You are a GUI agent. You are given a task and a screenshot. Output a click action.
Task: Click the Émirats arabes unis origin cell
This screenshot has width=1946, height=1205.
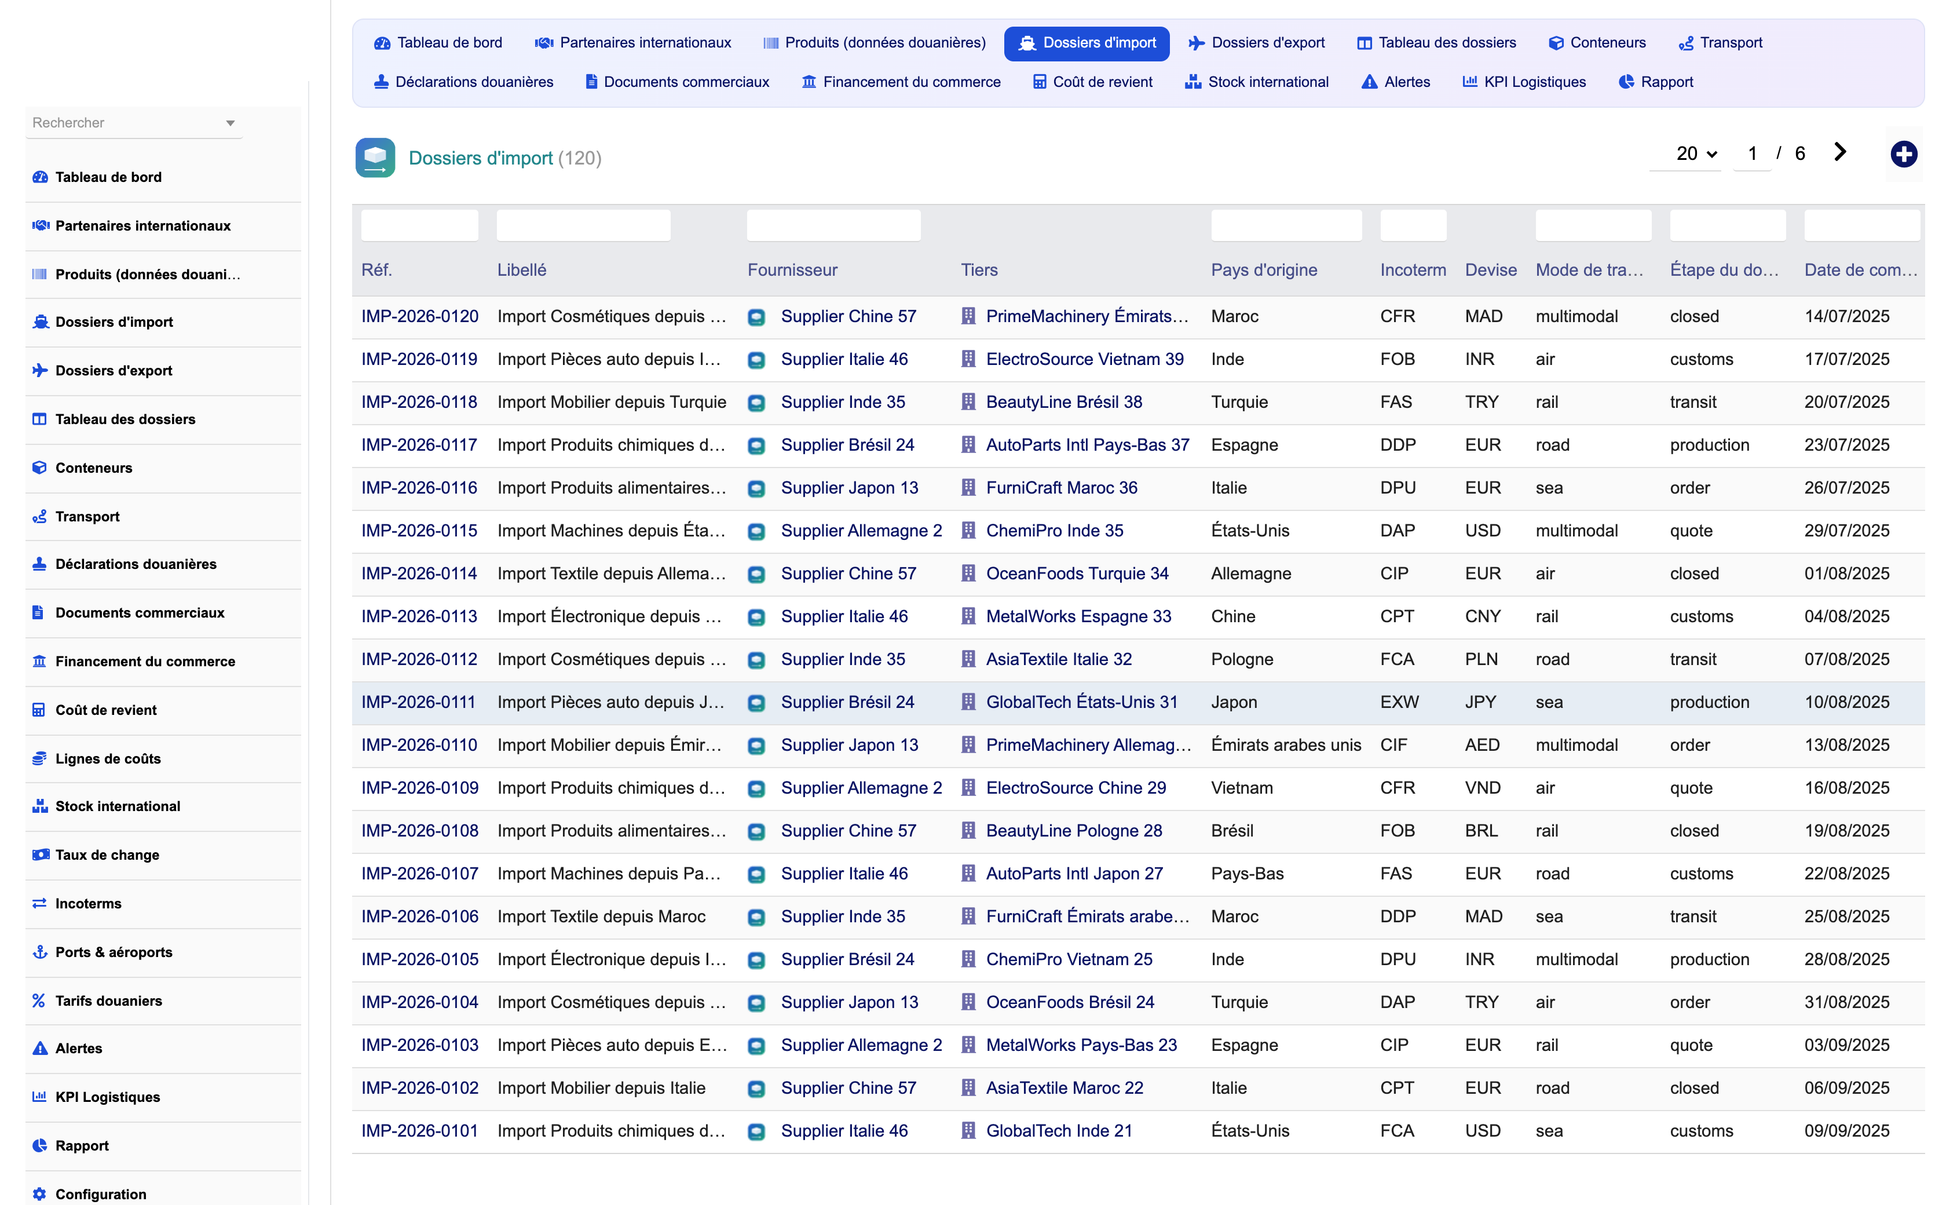point(1286,745)
